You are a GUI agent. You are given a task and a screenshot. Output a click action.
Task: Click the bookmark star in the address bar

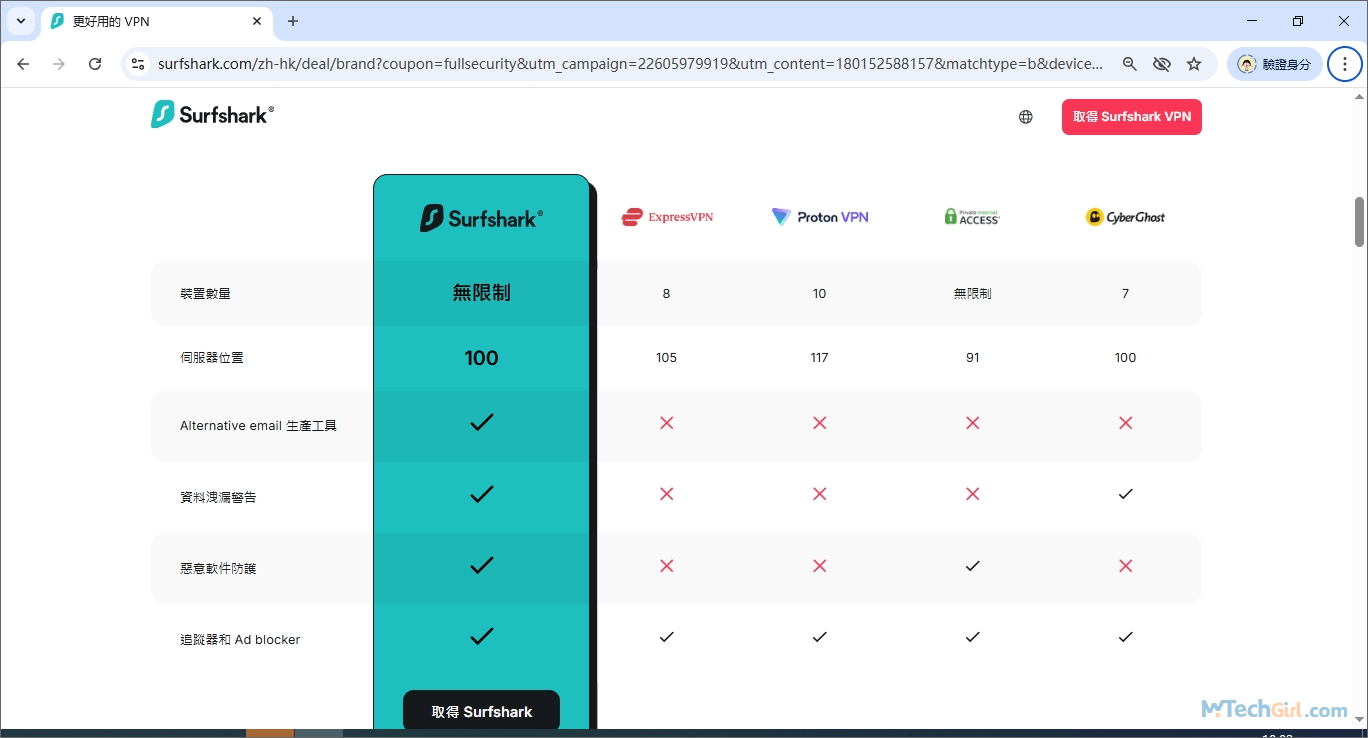click(1194, 63)
